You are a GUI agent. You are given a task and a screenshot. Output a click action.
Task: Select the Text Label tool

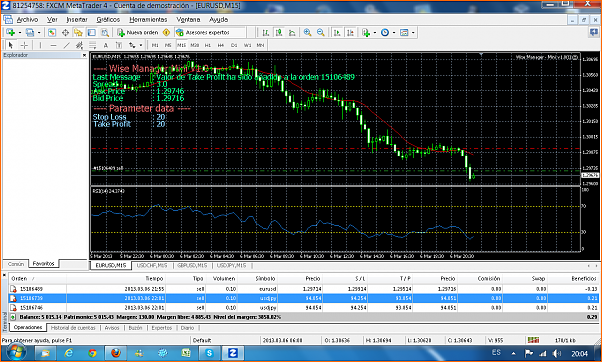[x=119, y=45]
